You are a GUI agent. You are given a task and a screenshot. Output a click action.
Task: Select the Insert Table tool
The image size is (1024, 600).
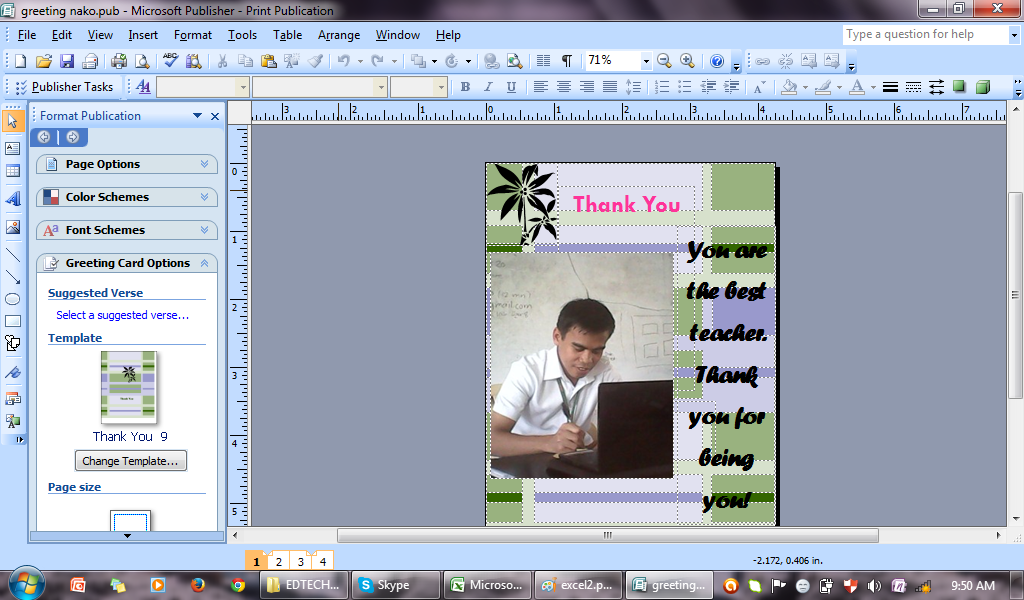pos(13,171)
